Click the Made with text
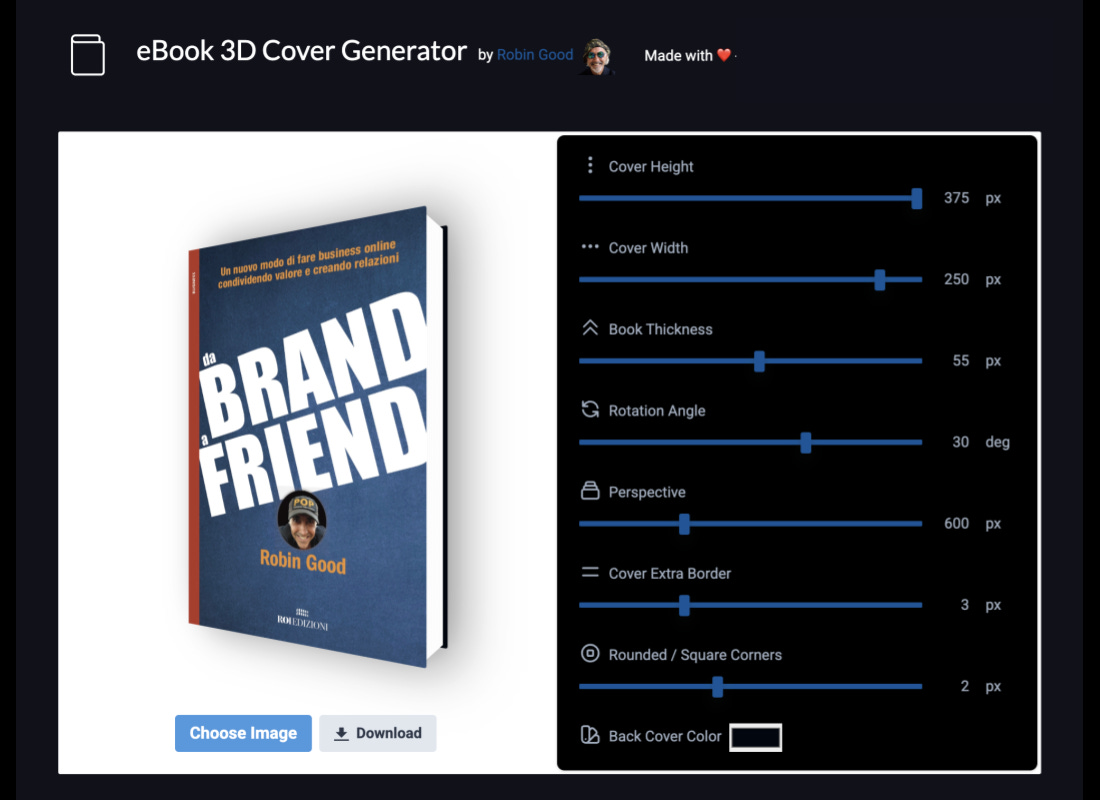 678,55
